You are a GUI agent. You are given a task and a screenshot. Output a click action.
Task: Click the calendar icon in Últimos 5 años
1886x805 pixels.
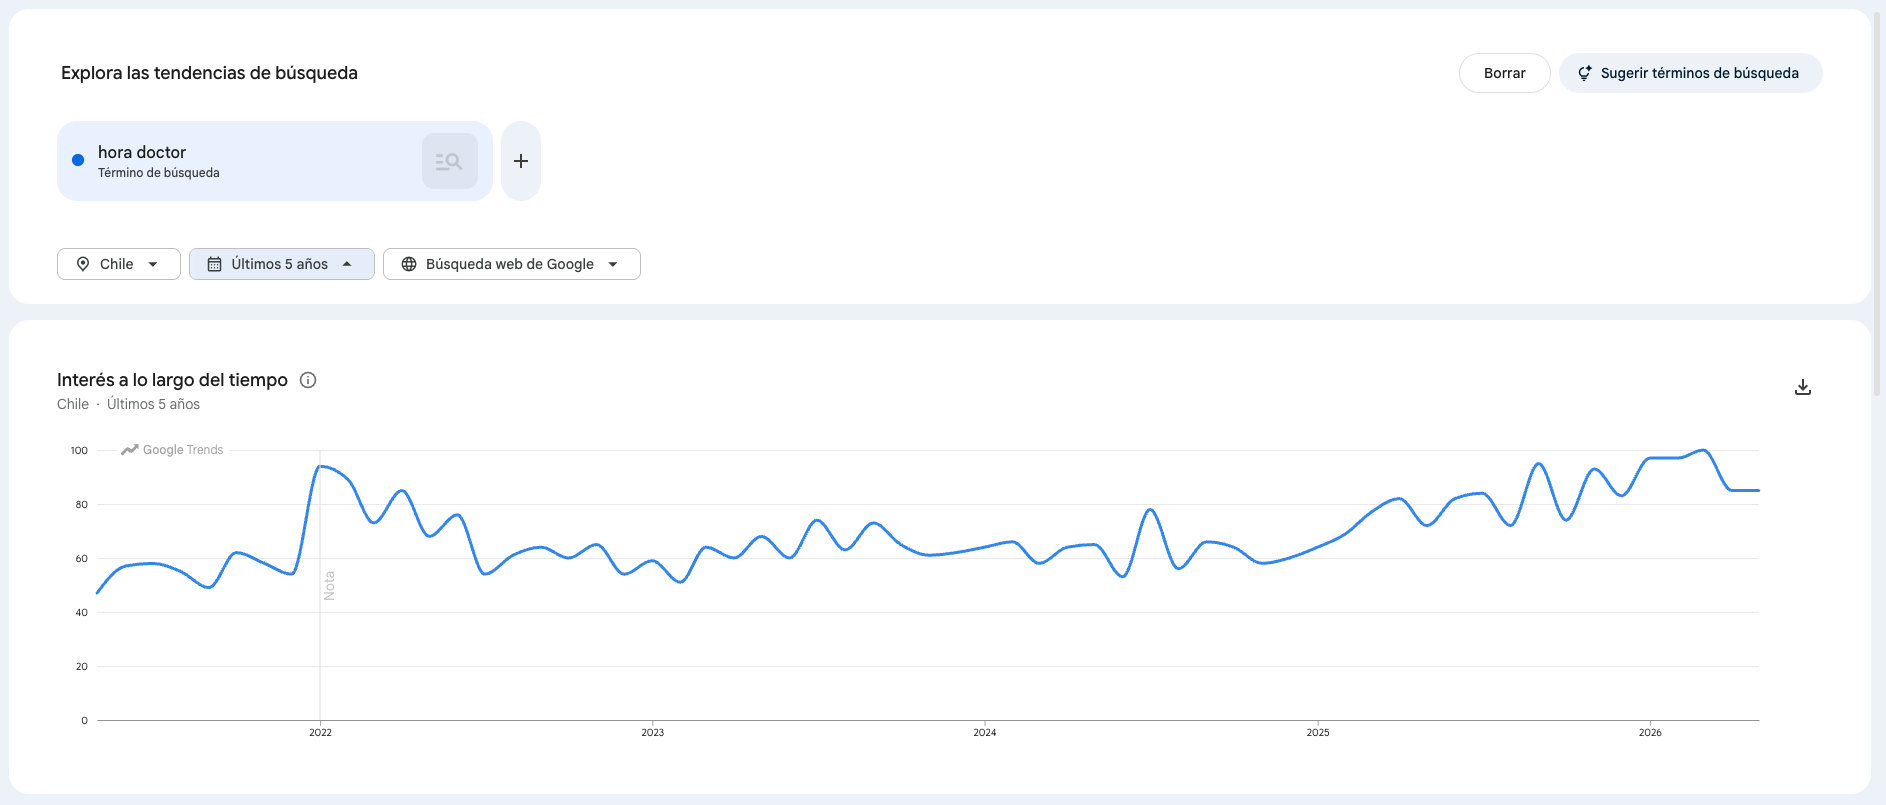pos(214,264)
